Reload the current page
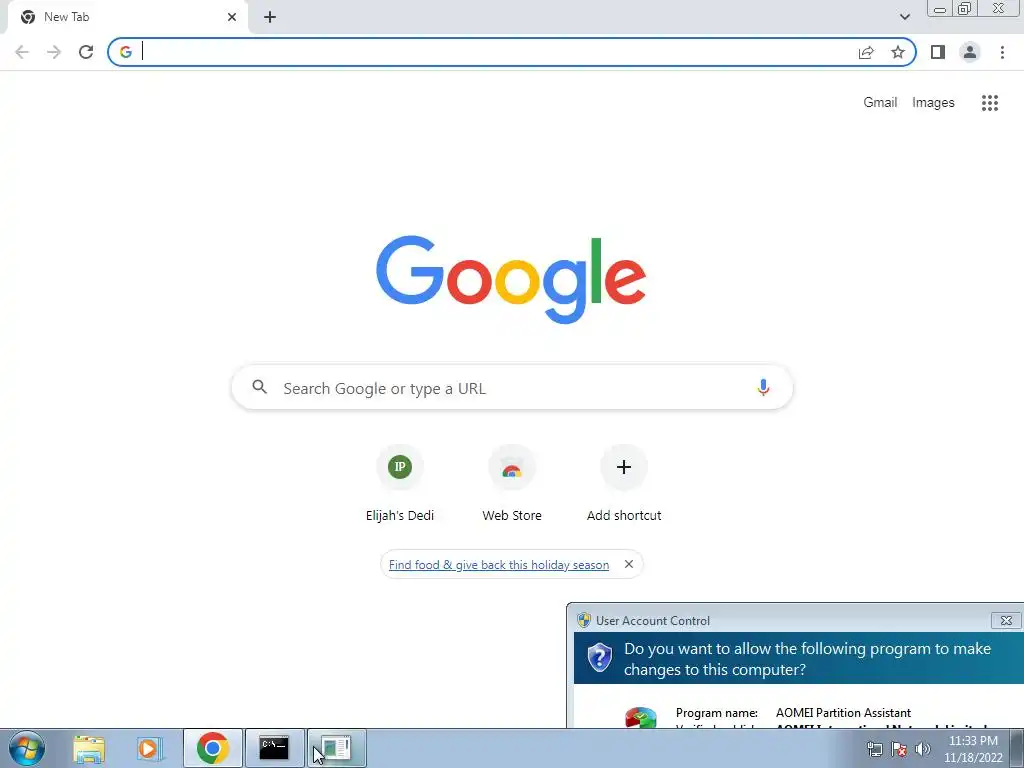The width and height of the screenshot is (1024, 768). click(x=86, y=52)
